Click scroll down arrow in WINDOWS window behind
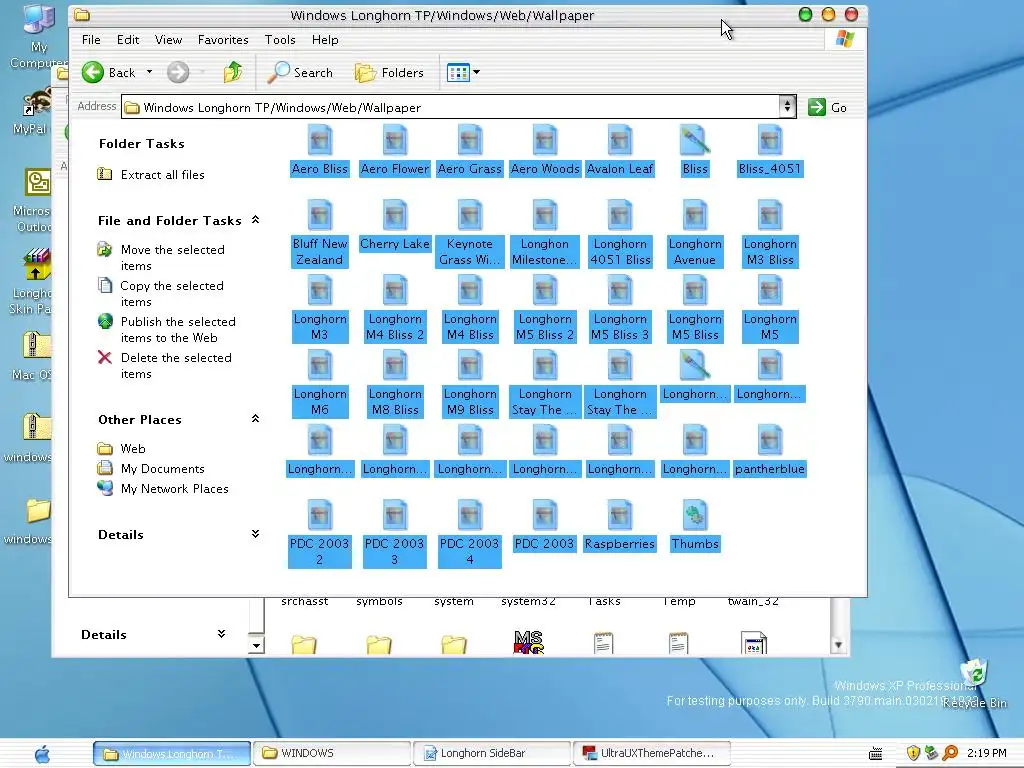Viewport: 1024px width, 768px height. pyautogui.click(x=838, y=645)
